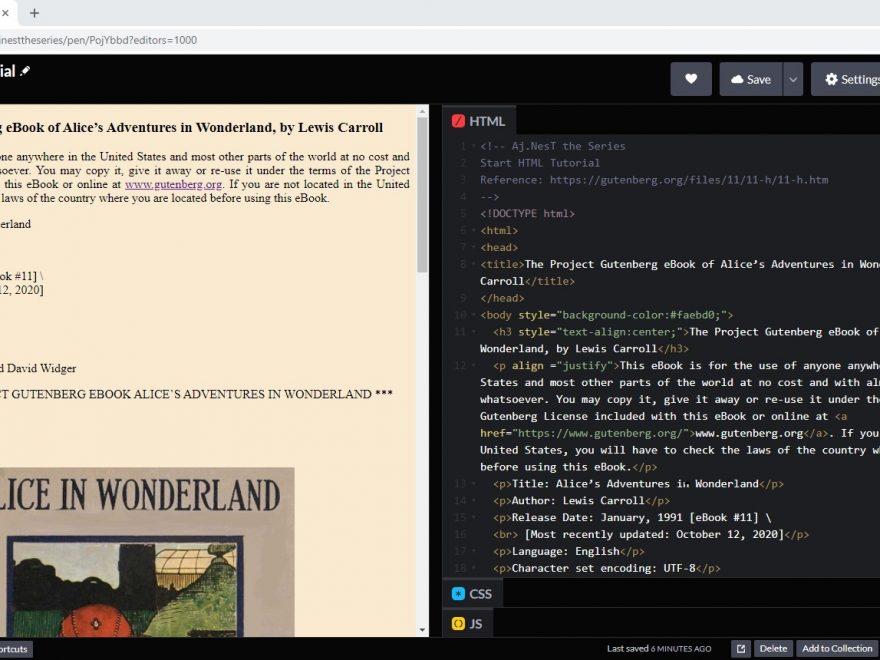Click the yellow JS editor icon
Image resolution: width=880 pixels, height=660 pixels.
458,623
